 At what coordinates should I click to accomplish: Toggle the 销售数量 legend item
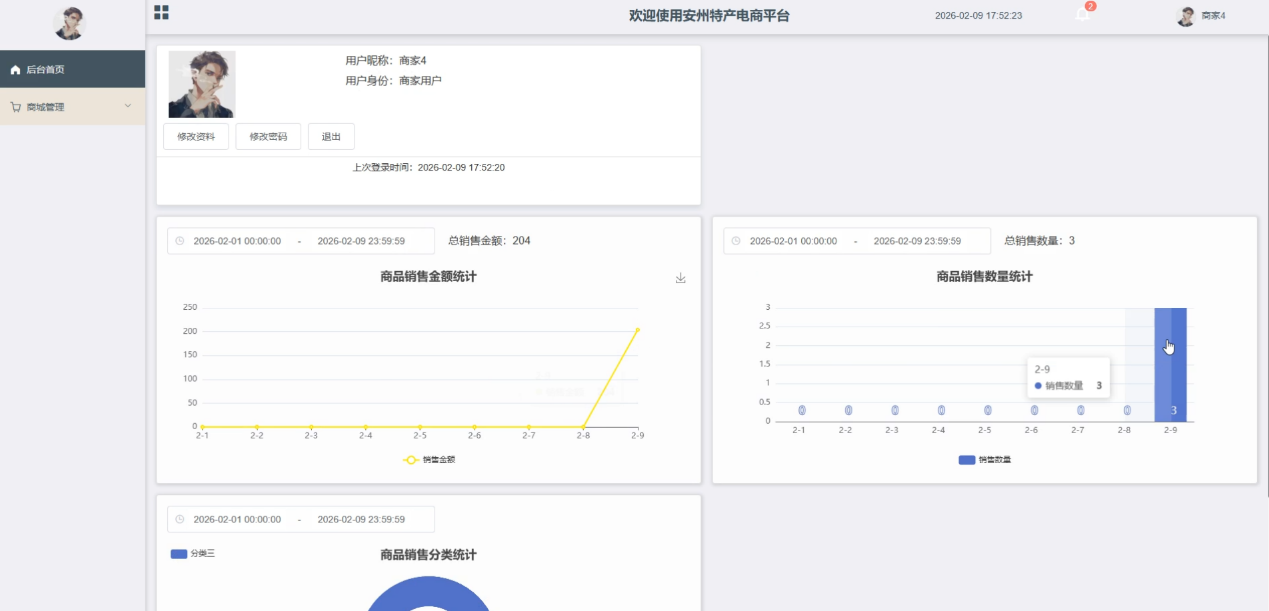point(985,460)
